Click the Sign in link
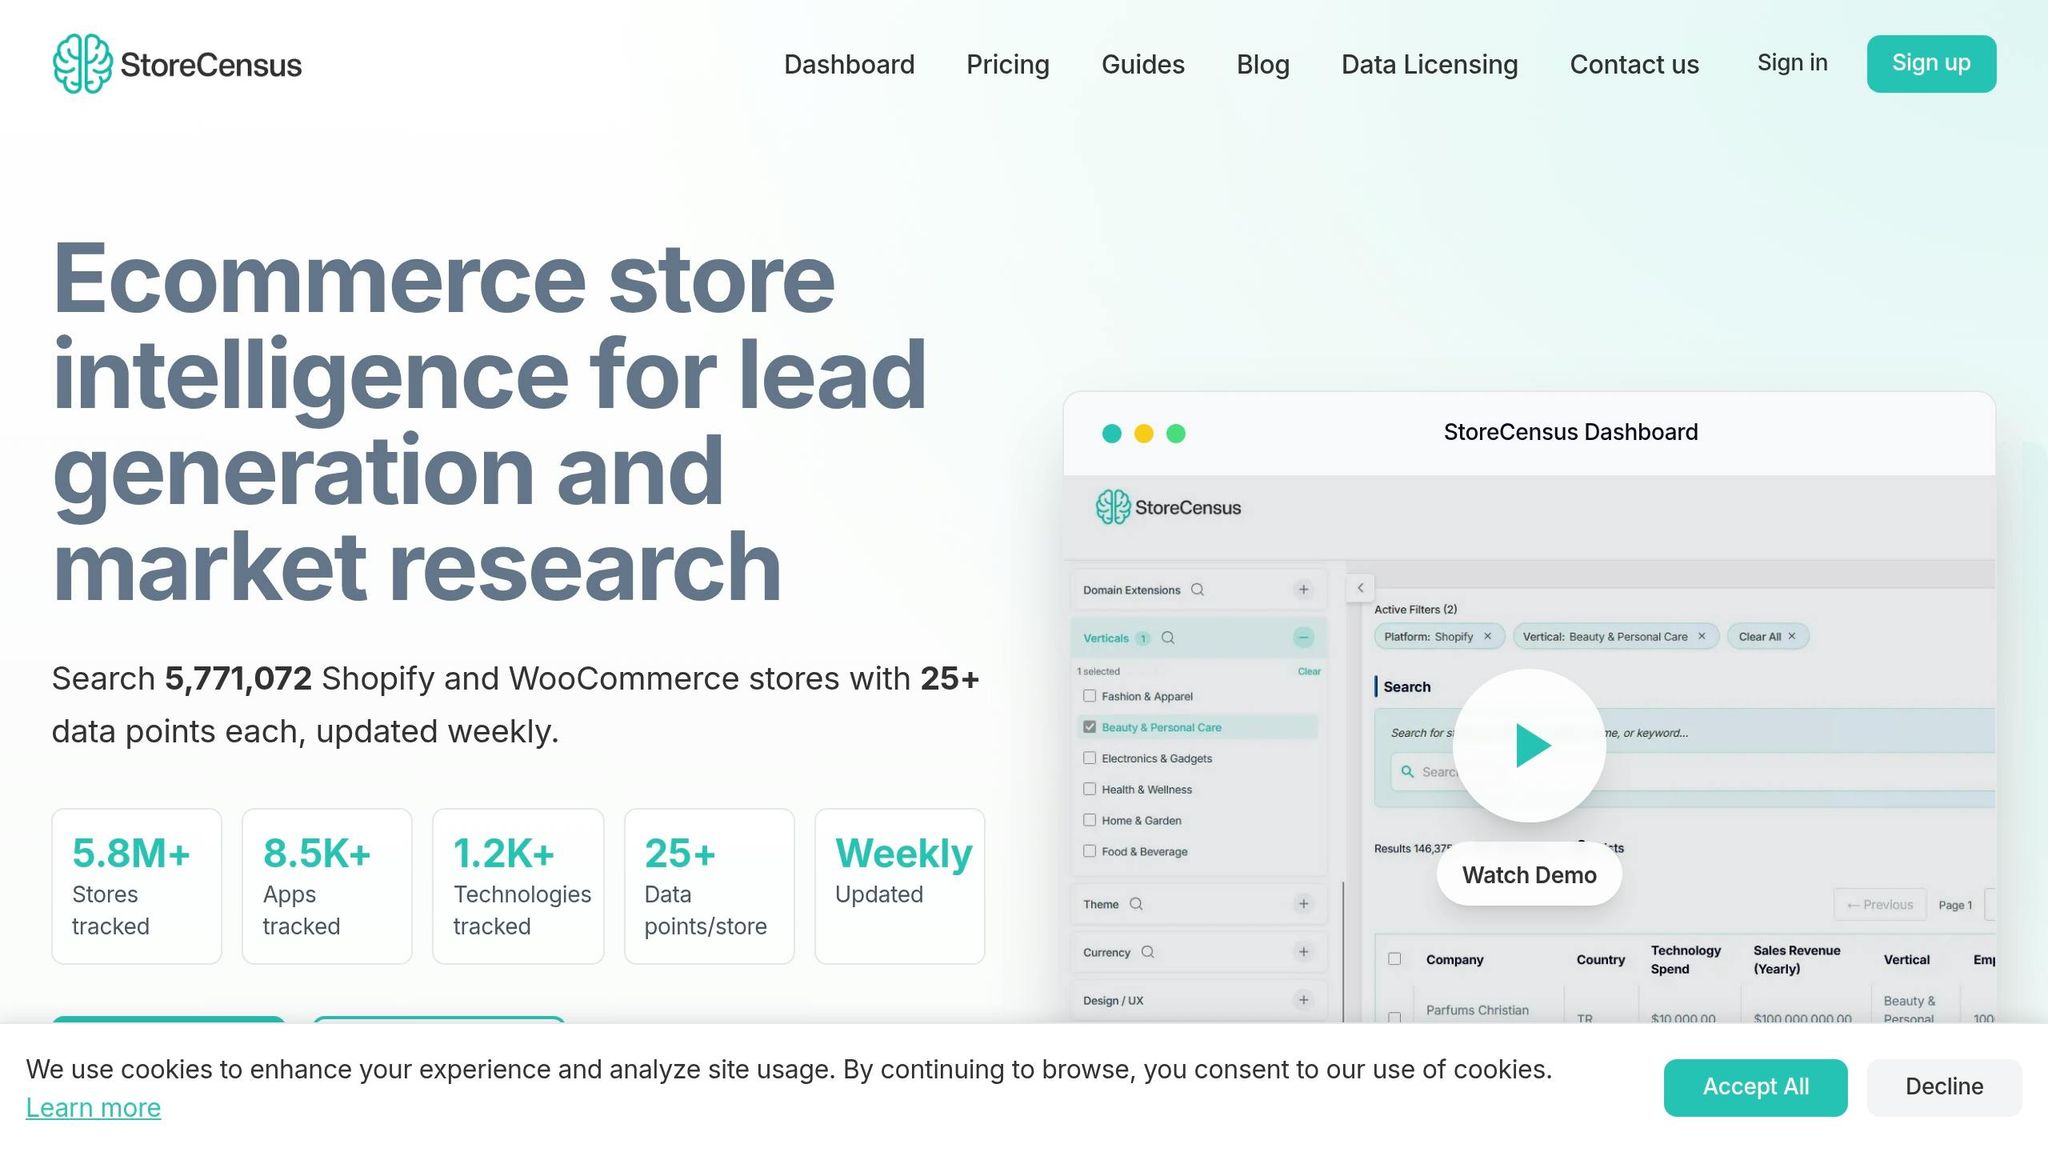Viewport: 2048px width, 1152px height. [1792, 63]
